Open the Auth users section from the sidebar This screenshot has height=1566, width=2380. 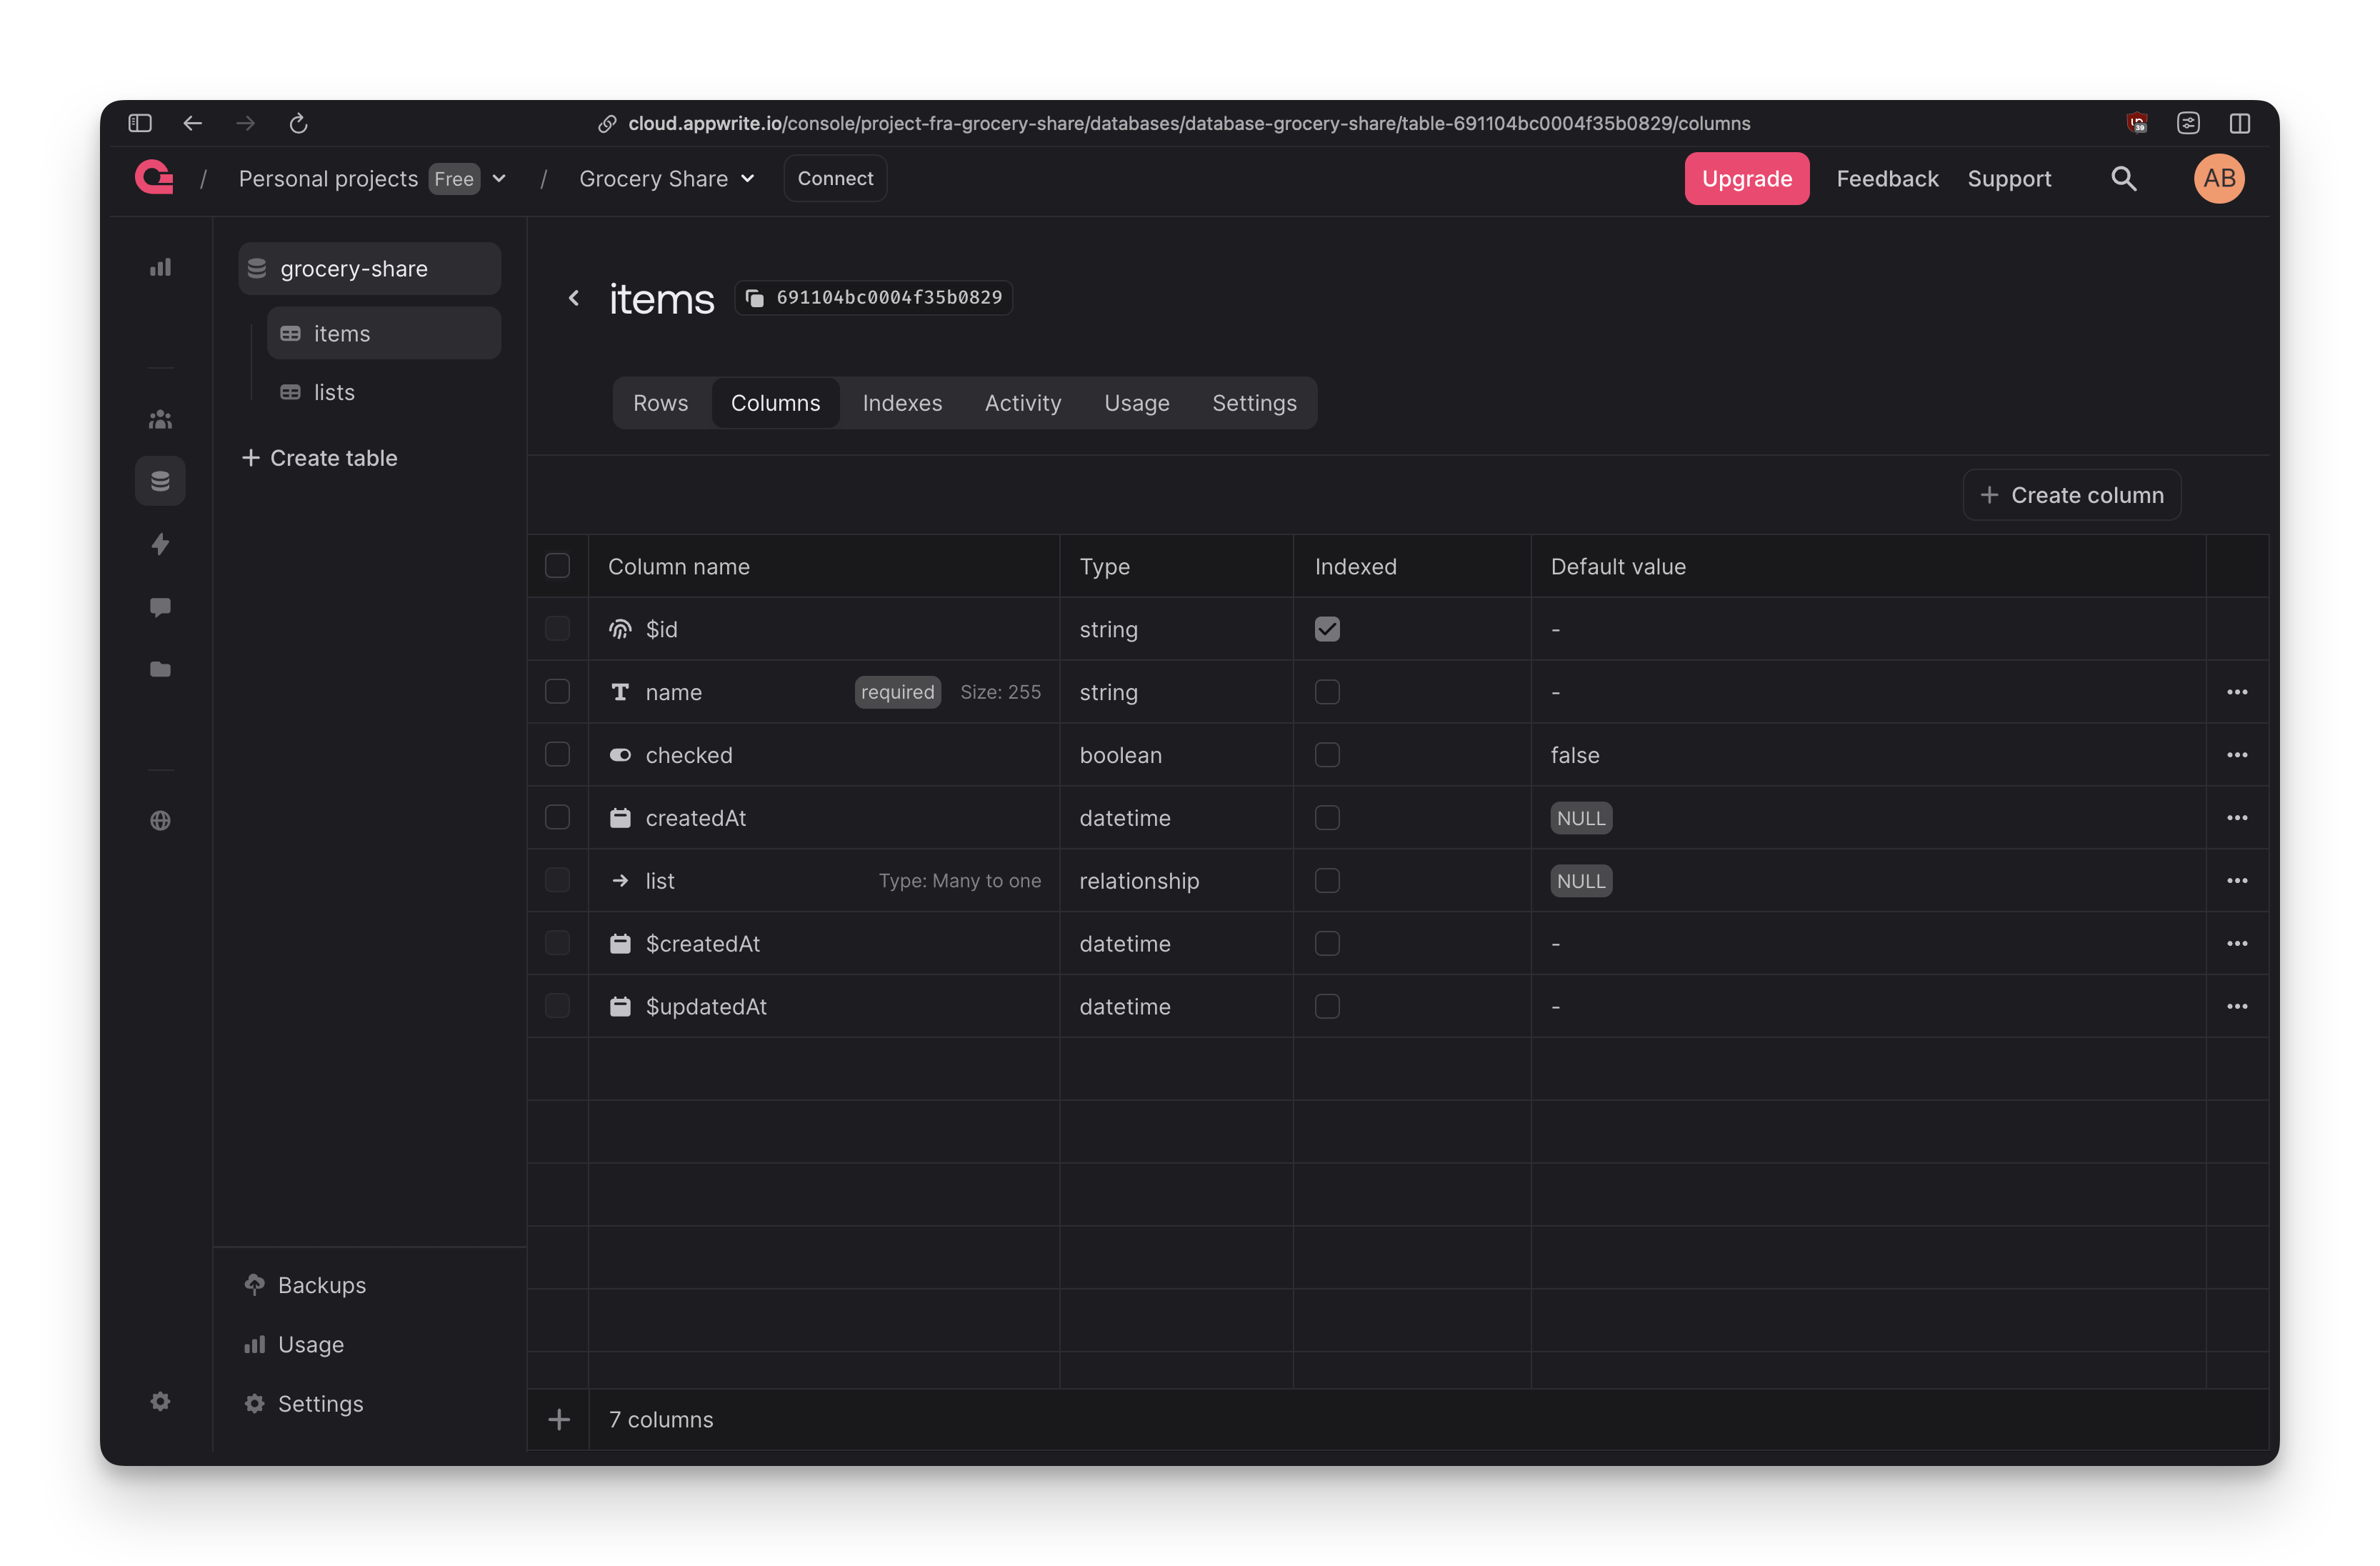pos(160,419)
